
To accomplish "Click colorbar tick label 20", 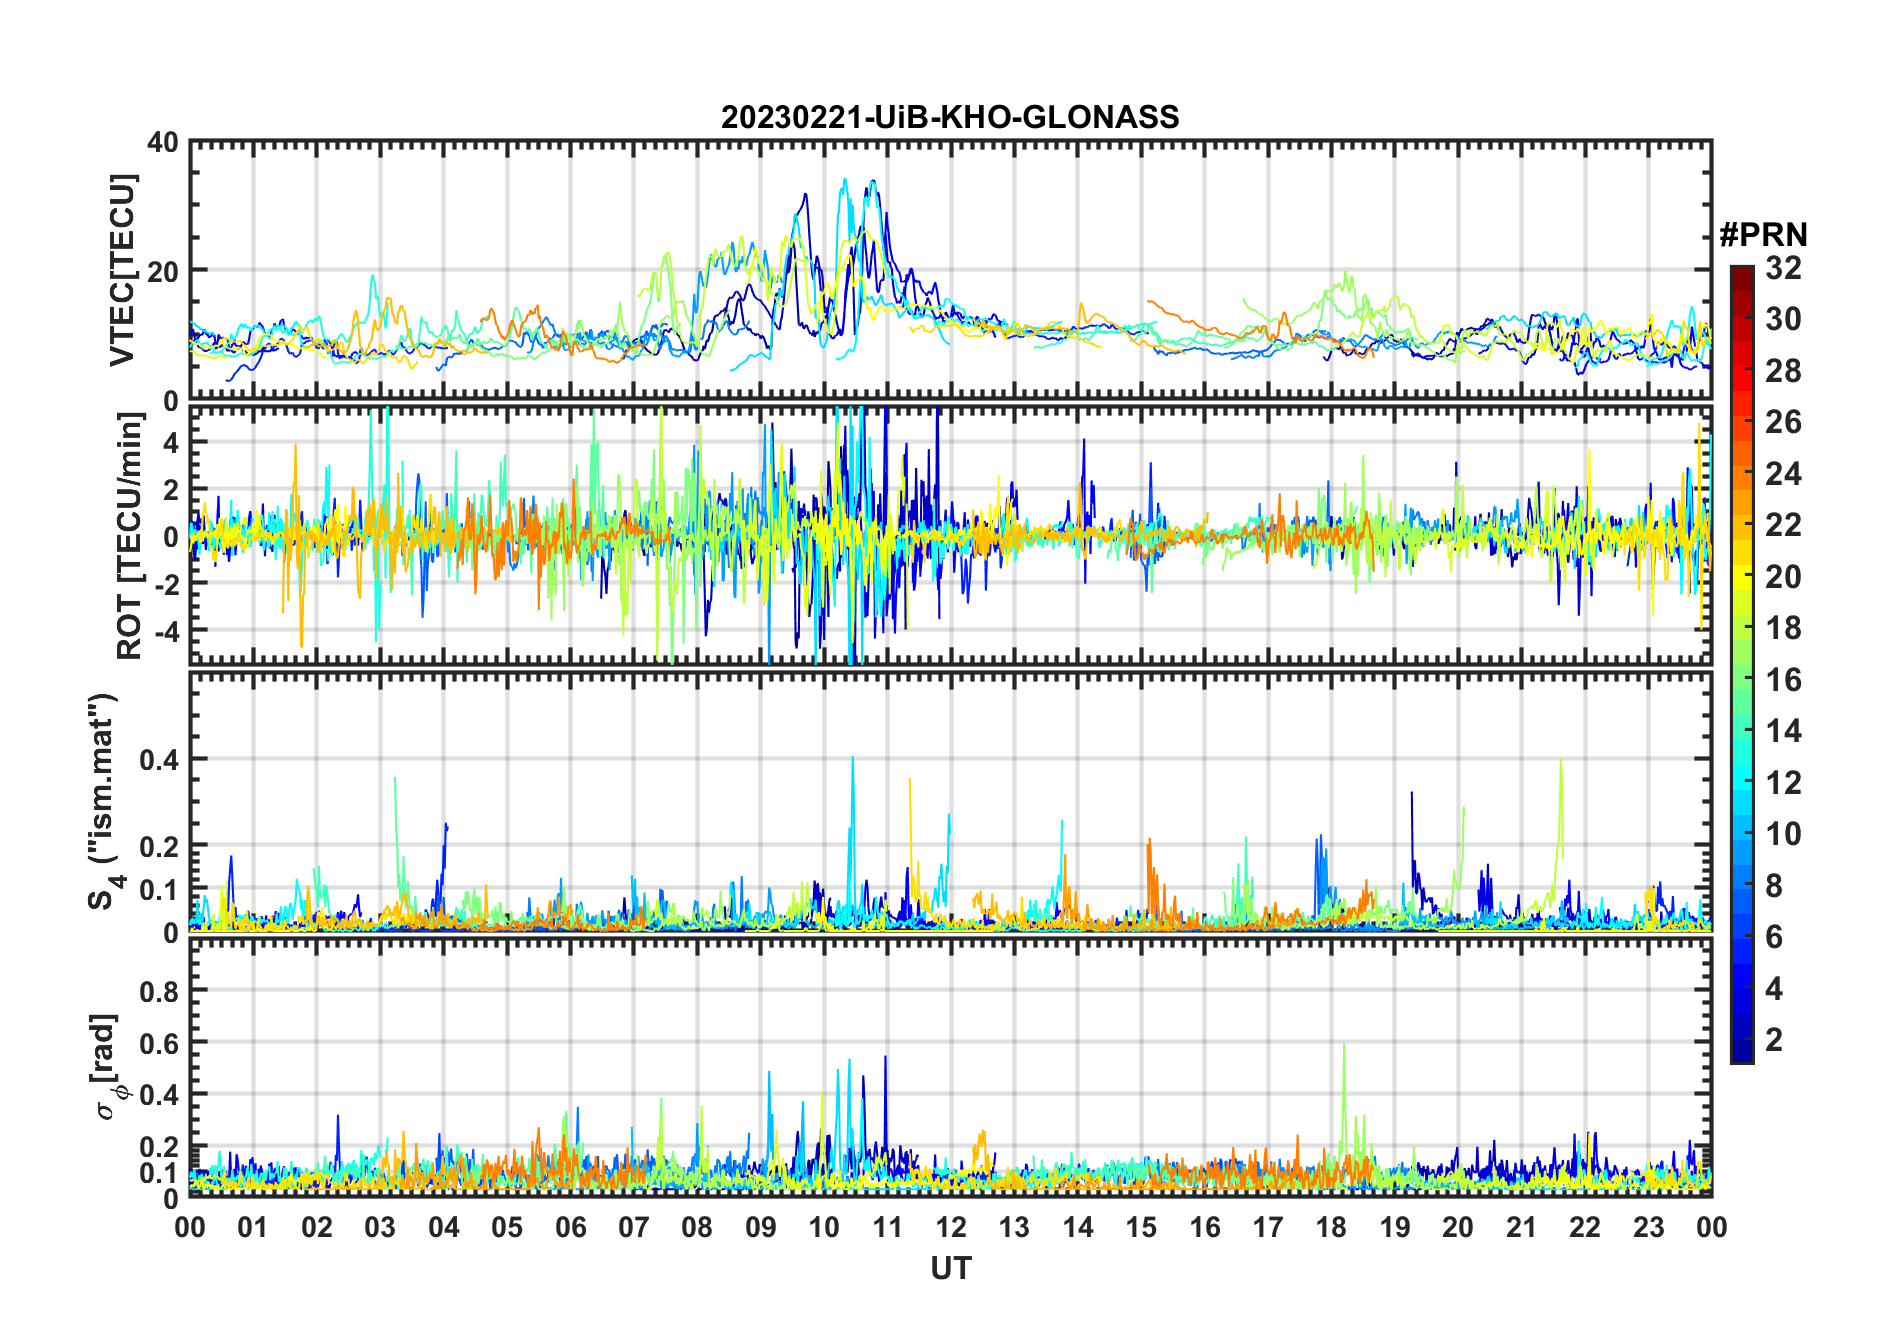I will pos(1783,577).
